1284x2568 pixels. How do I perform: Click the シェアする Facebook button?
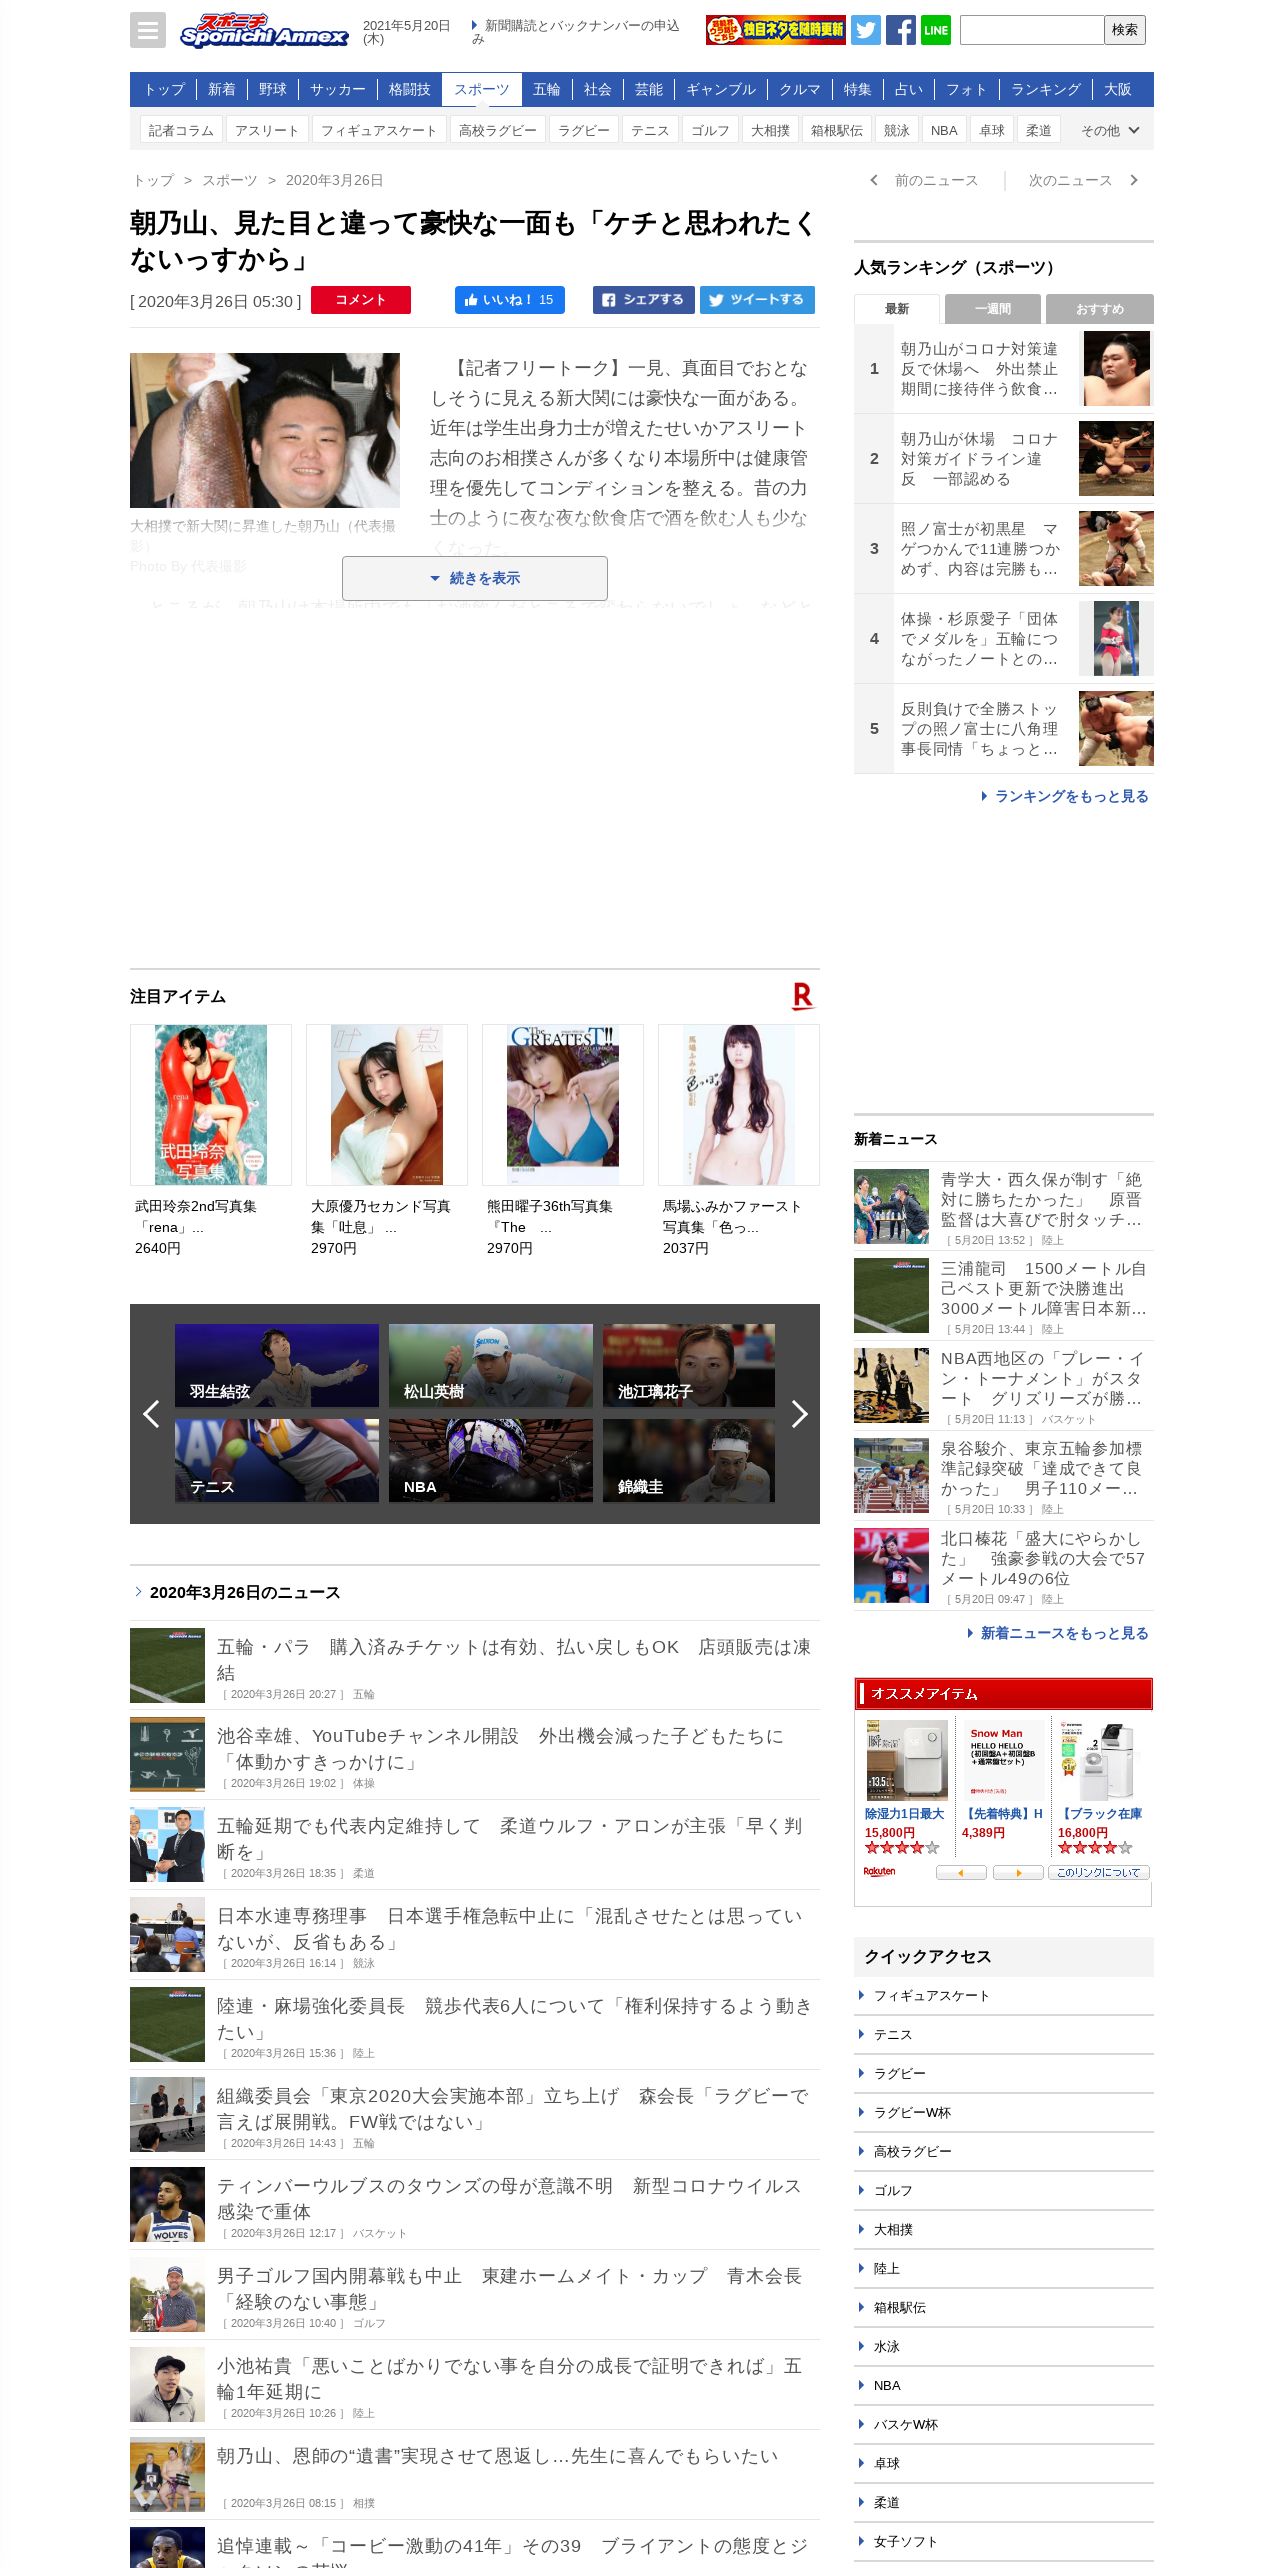click(644, 300)
